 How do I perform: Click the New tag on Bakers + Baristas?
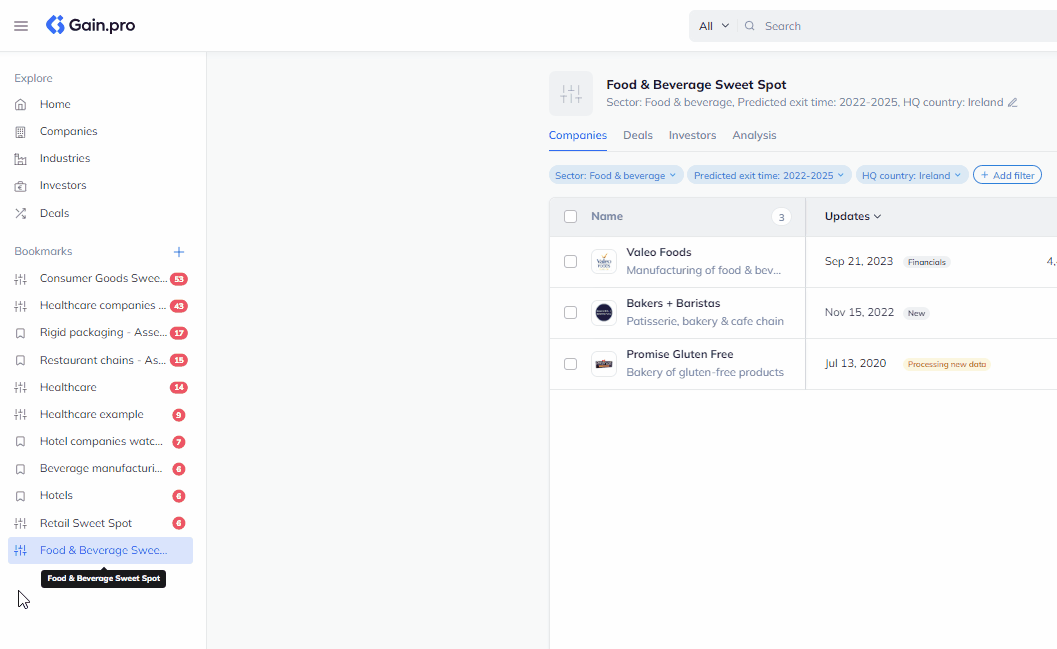(916, 313)
